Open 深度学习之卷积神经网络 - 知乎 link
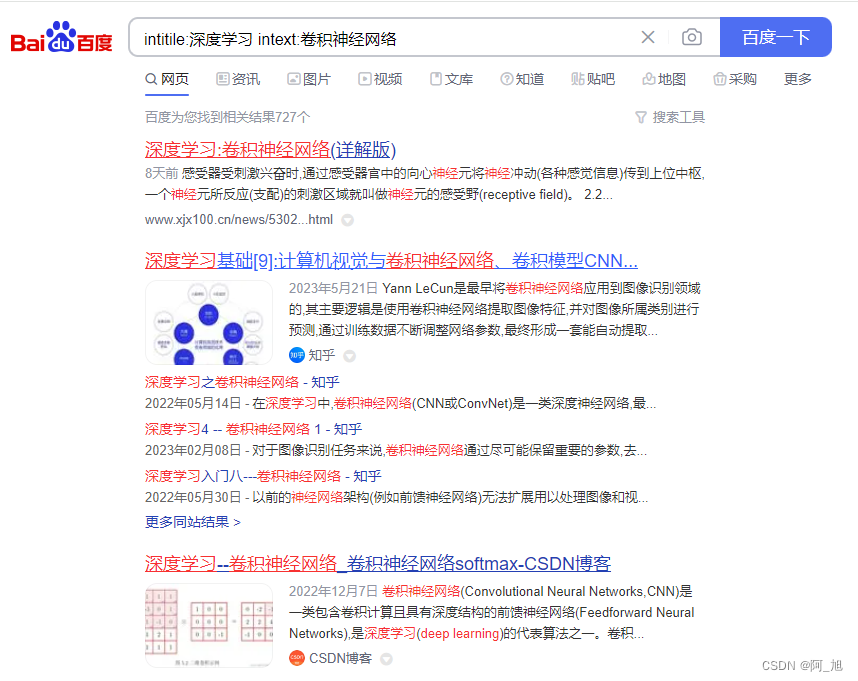The width and height of the screenshot is (858, 681). 242,382
